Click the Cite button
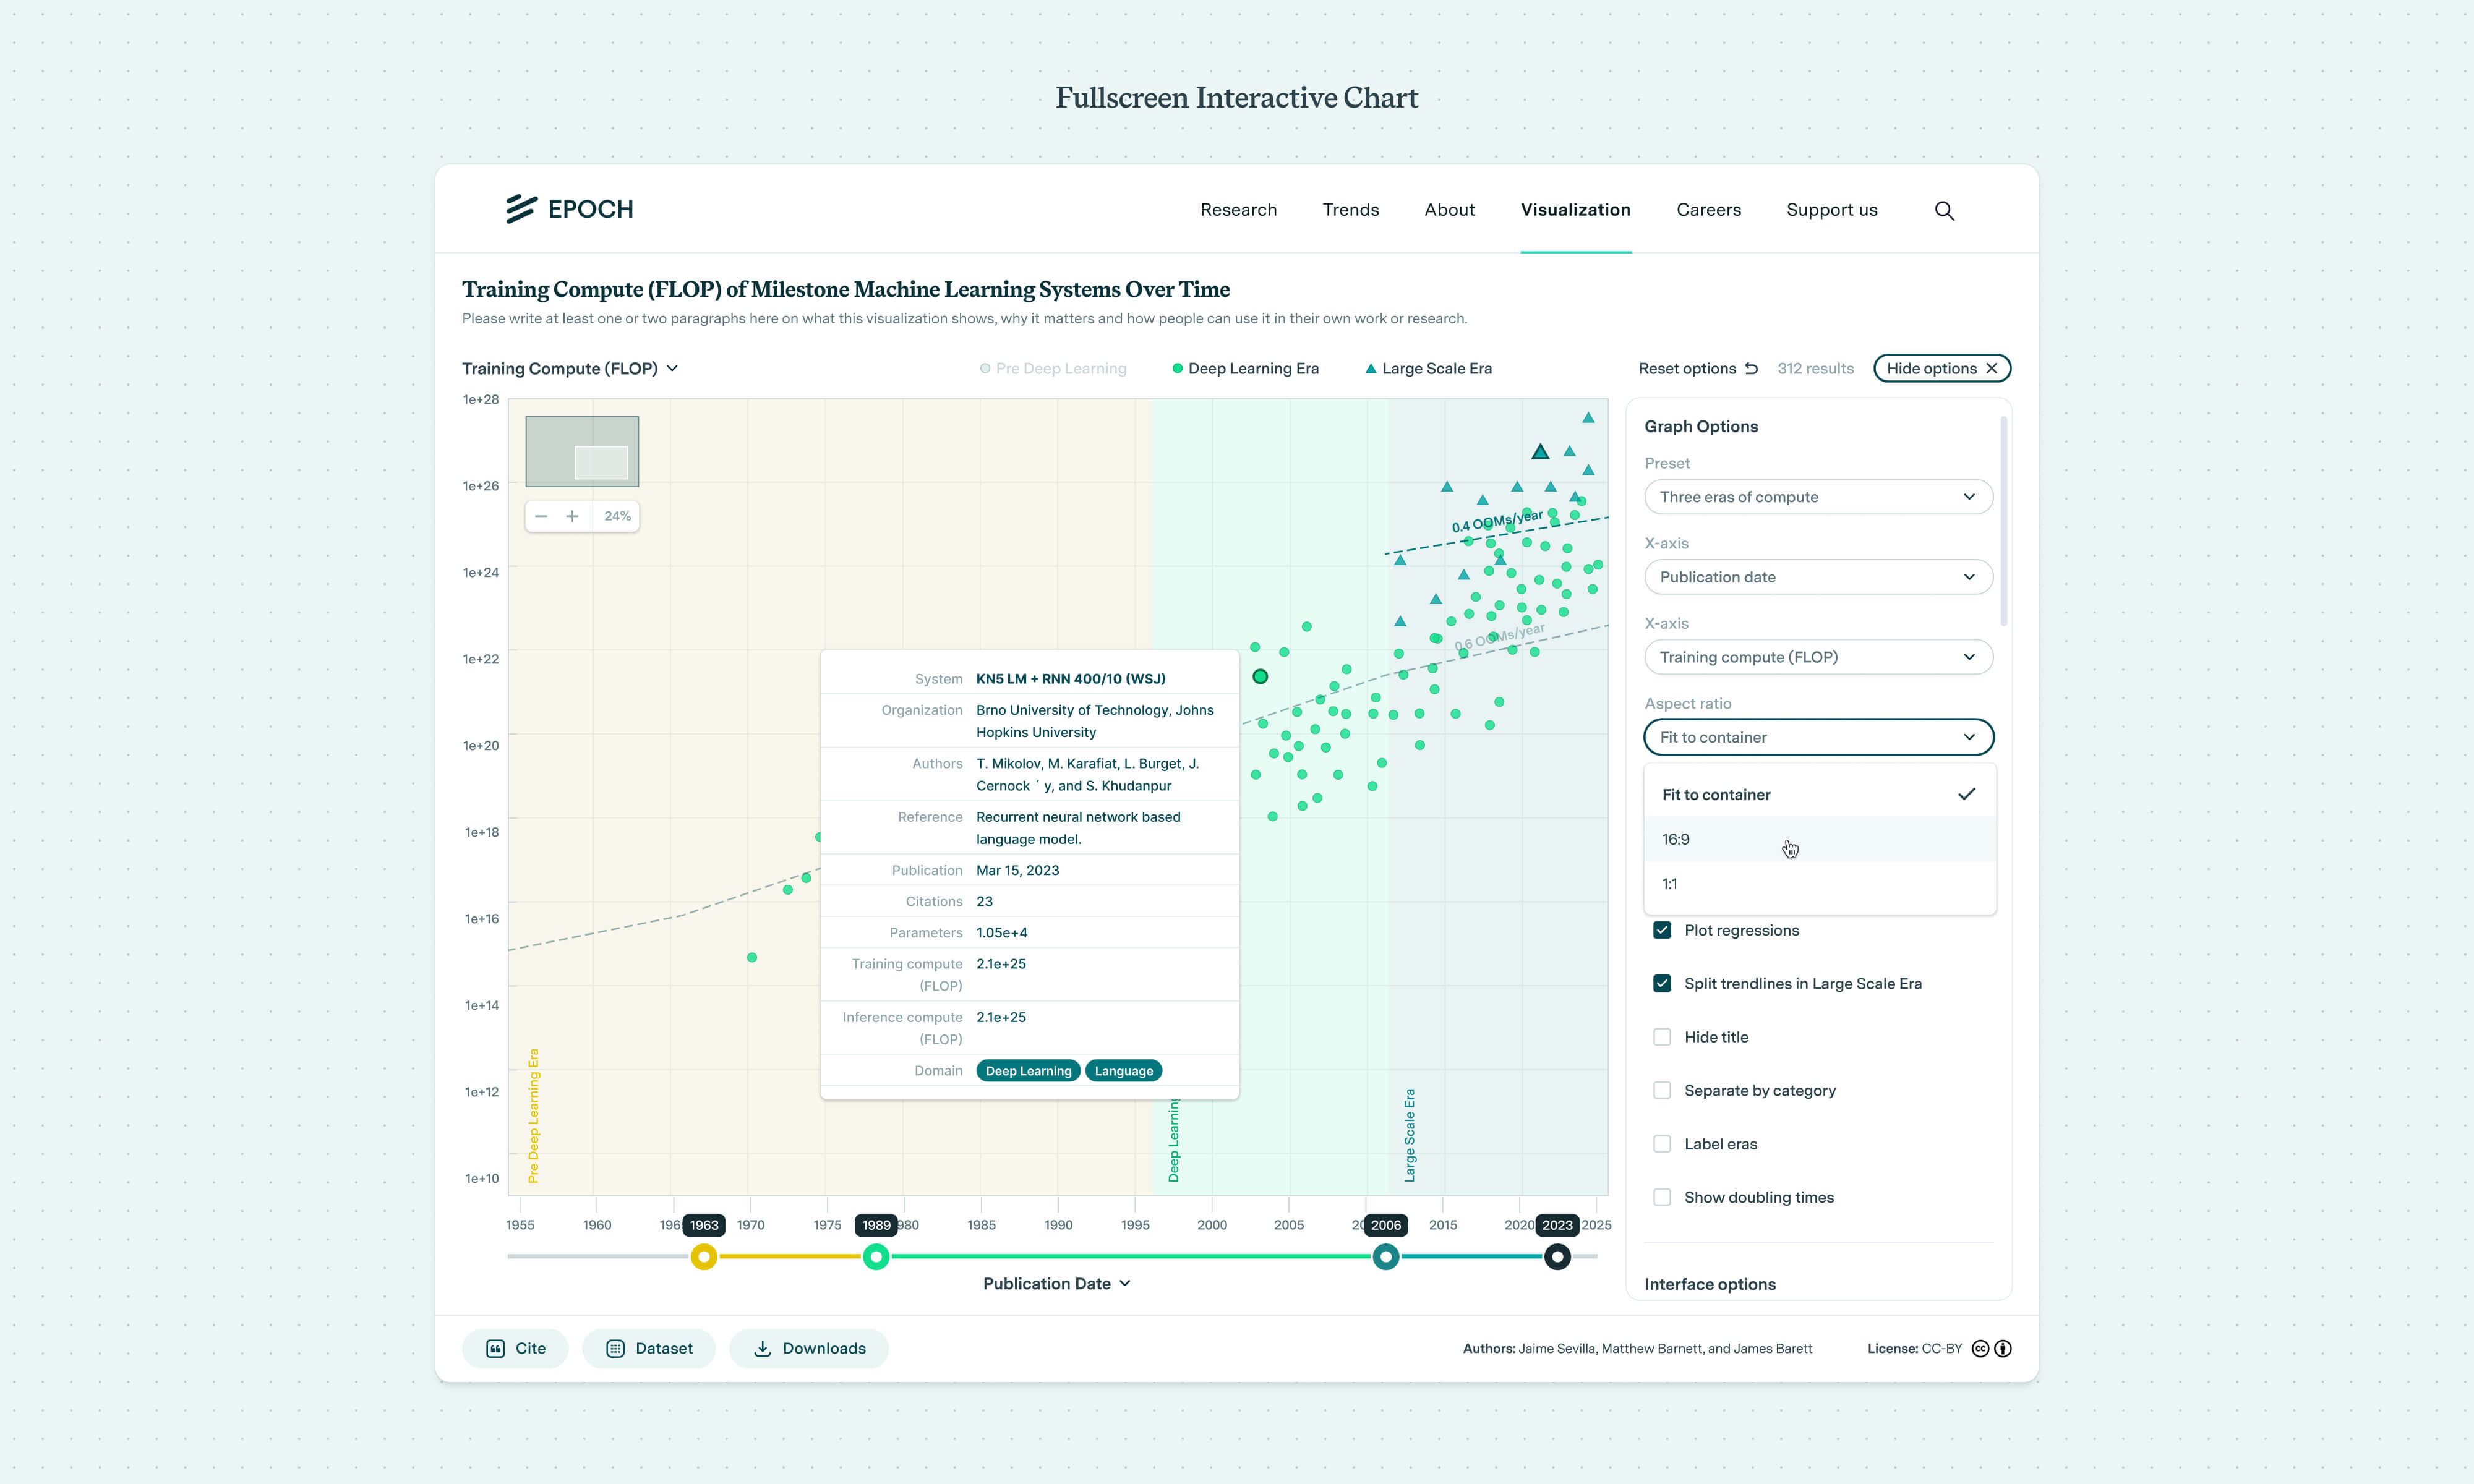 click(515, 1348)
